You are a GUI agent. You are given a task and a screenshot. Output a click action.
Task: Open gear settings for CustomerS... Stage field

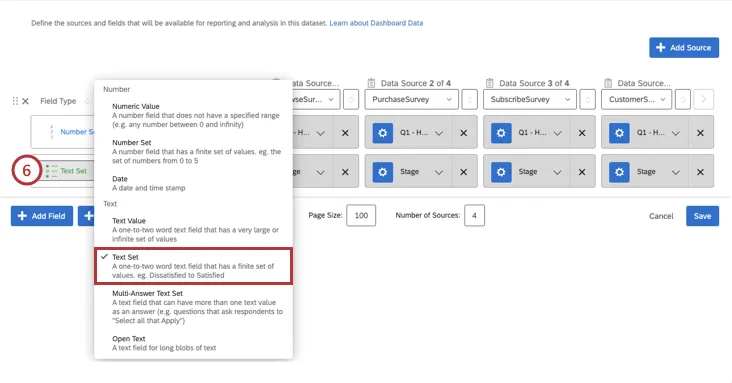click(619, 172)
